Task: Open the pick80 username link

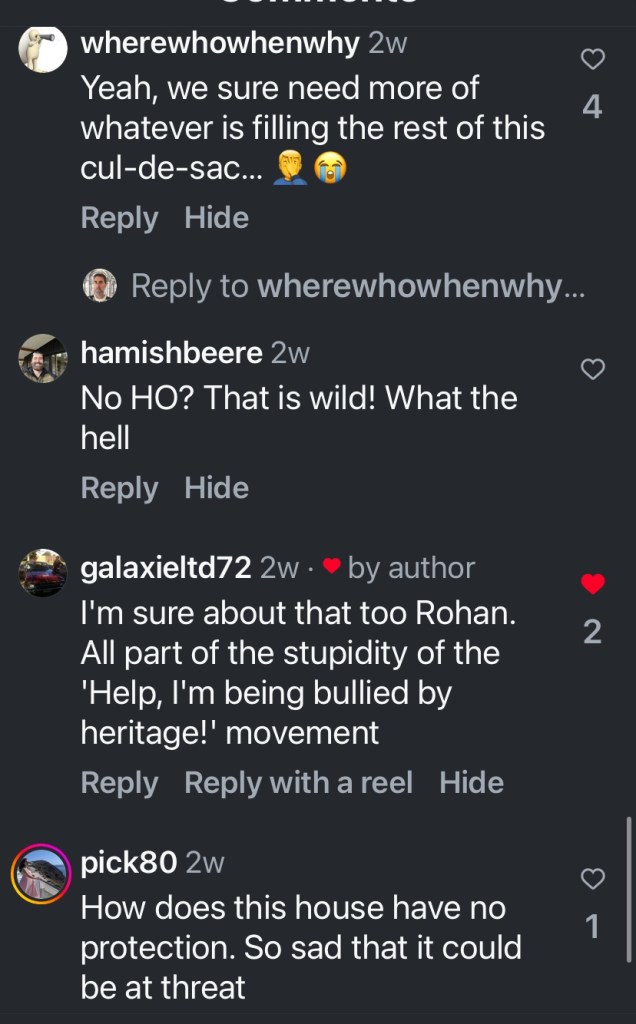Action: [129, 862]
